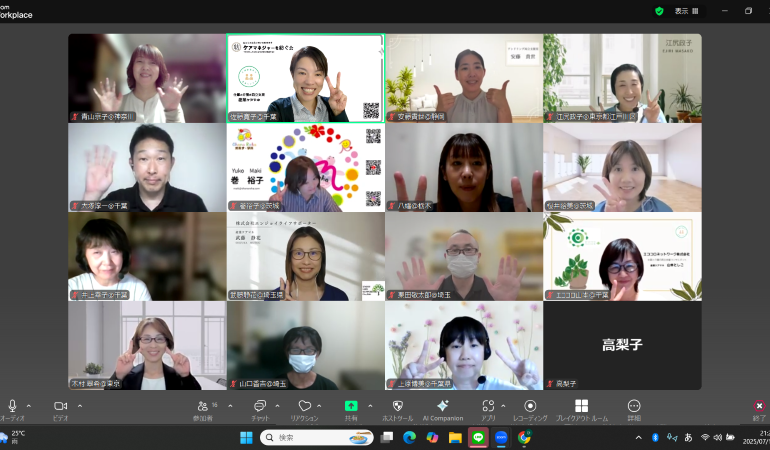The image size is (770, 450).
Task: Launch AI Companion from the toolbar
Action: click(x=442, y=406)
